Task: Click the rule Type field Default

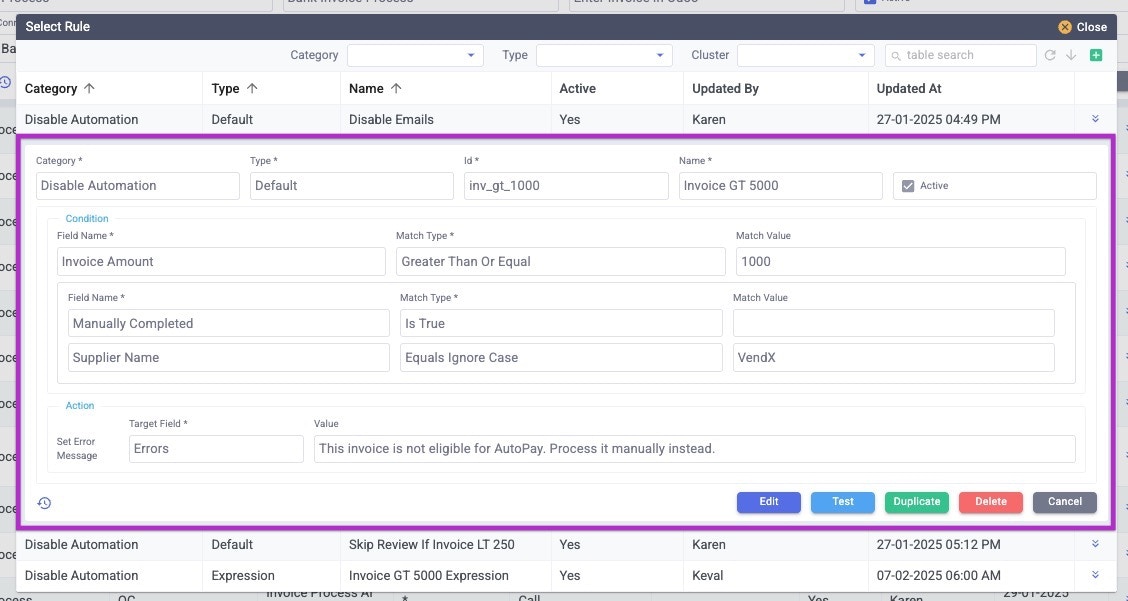Action: pyautogui.click(x=352, y=186)
